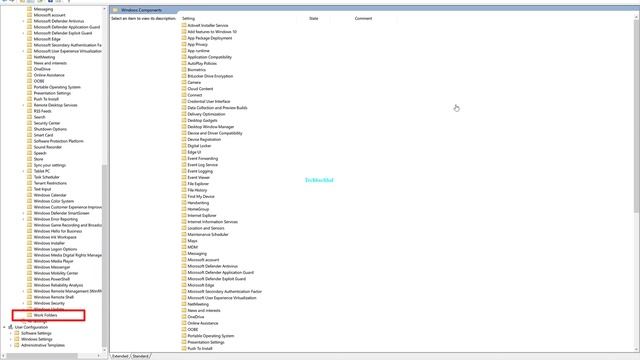Open App Package Deployment in the list
Screen dimensions: 640x360
click(209, 38)
